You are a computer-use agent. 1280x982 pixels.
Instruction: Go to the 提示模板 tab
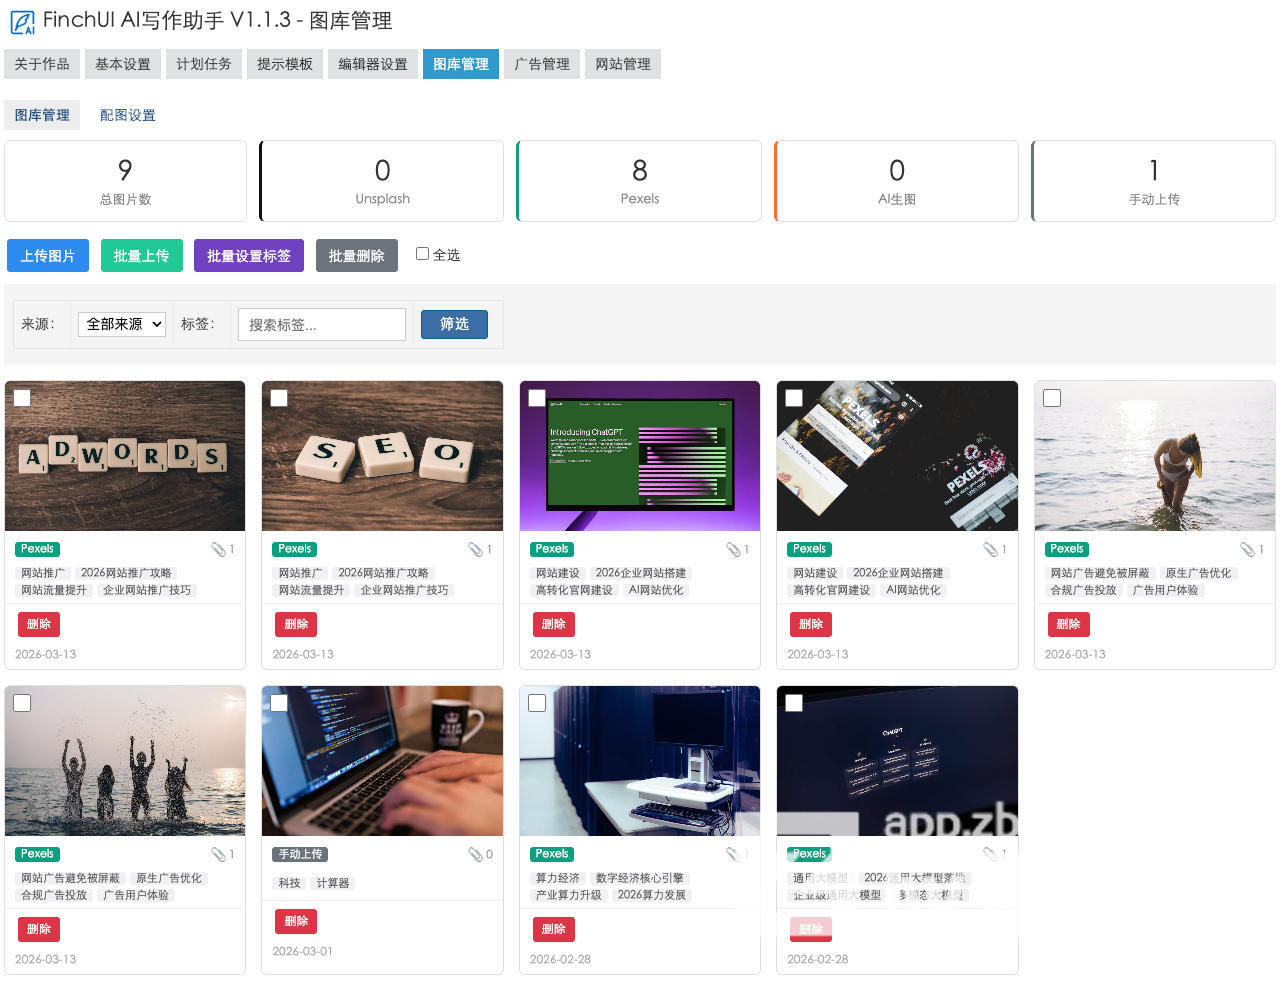click(x=284, y=64)
